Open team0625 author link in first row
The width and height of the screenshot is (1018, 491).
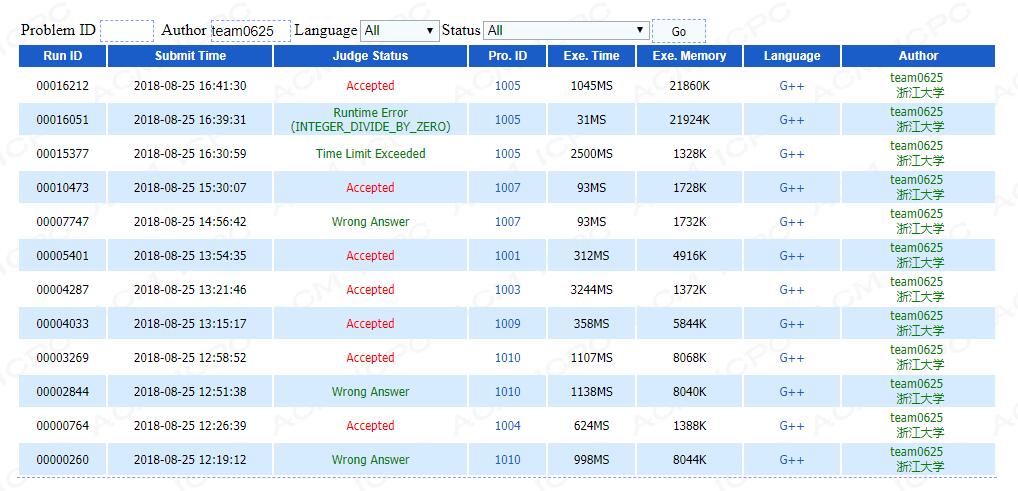coord(917,78)
